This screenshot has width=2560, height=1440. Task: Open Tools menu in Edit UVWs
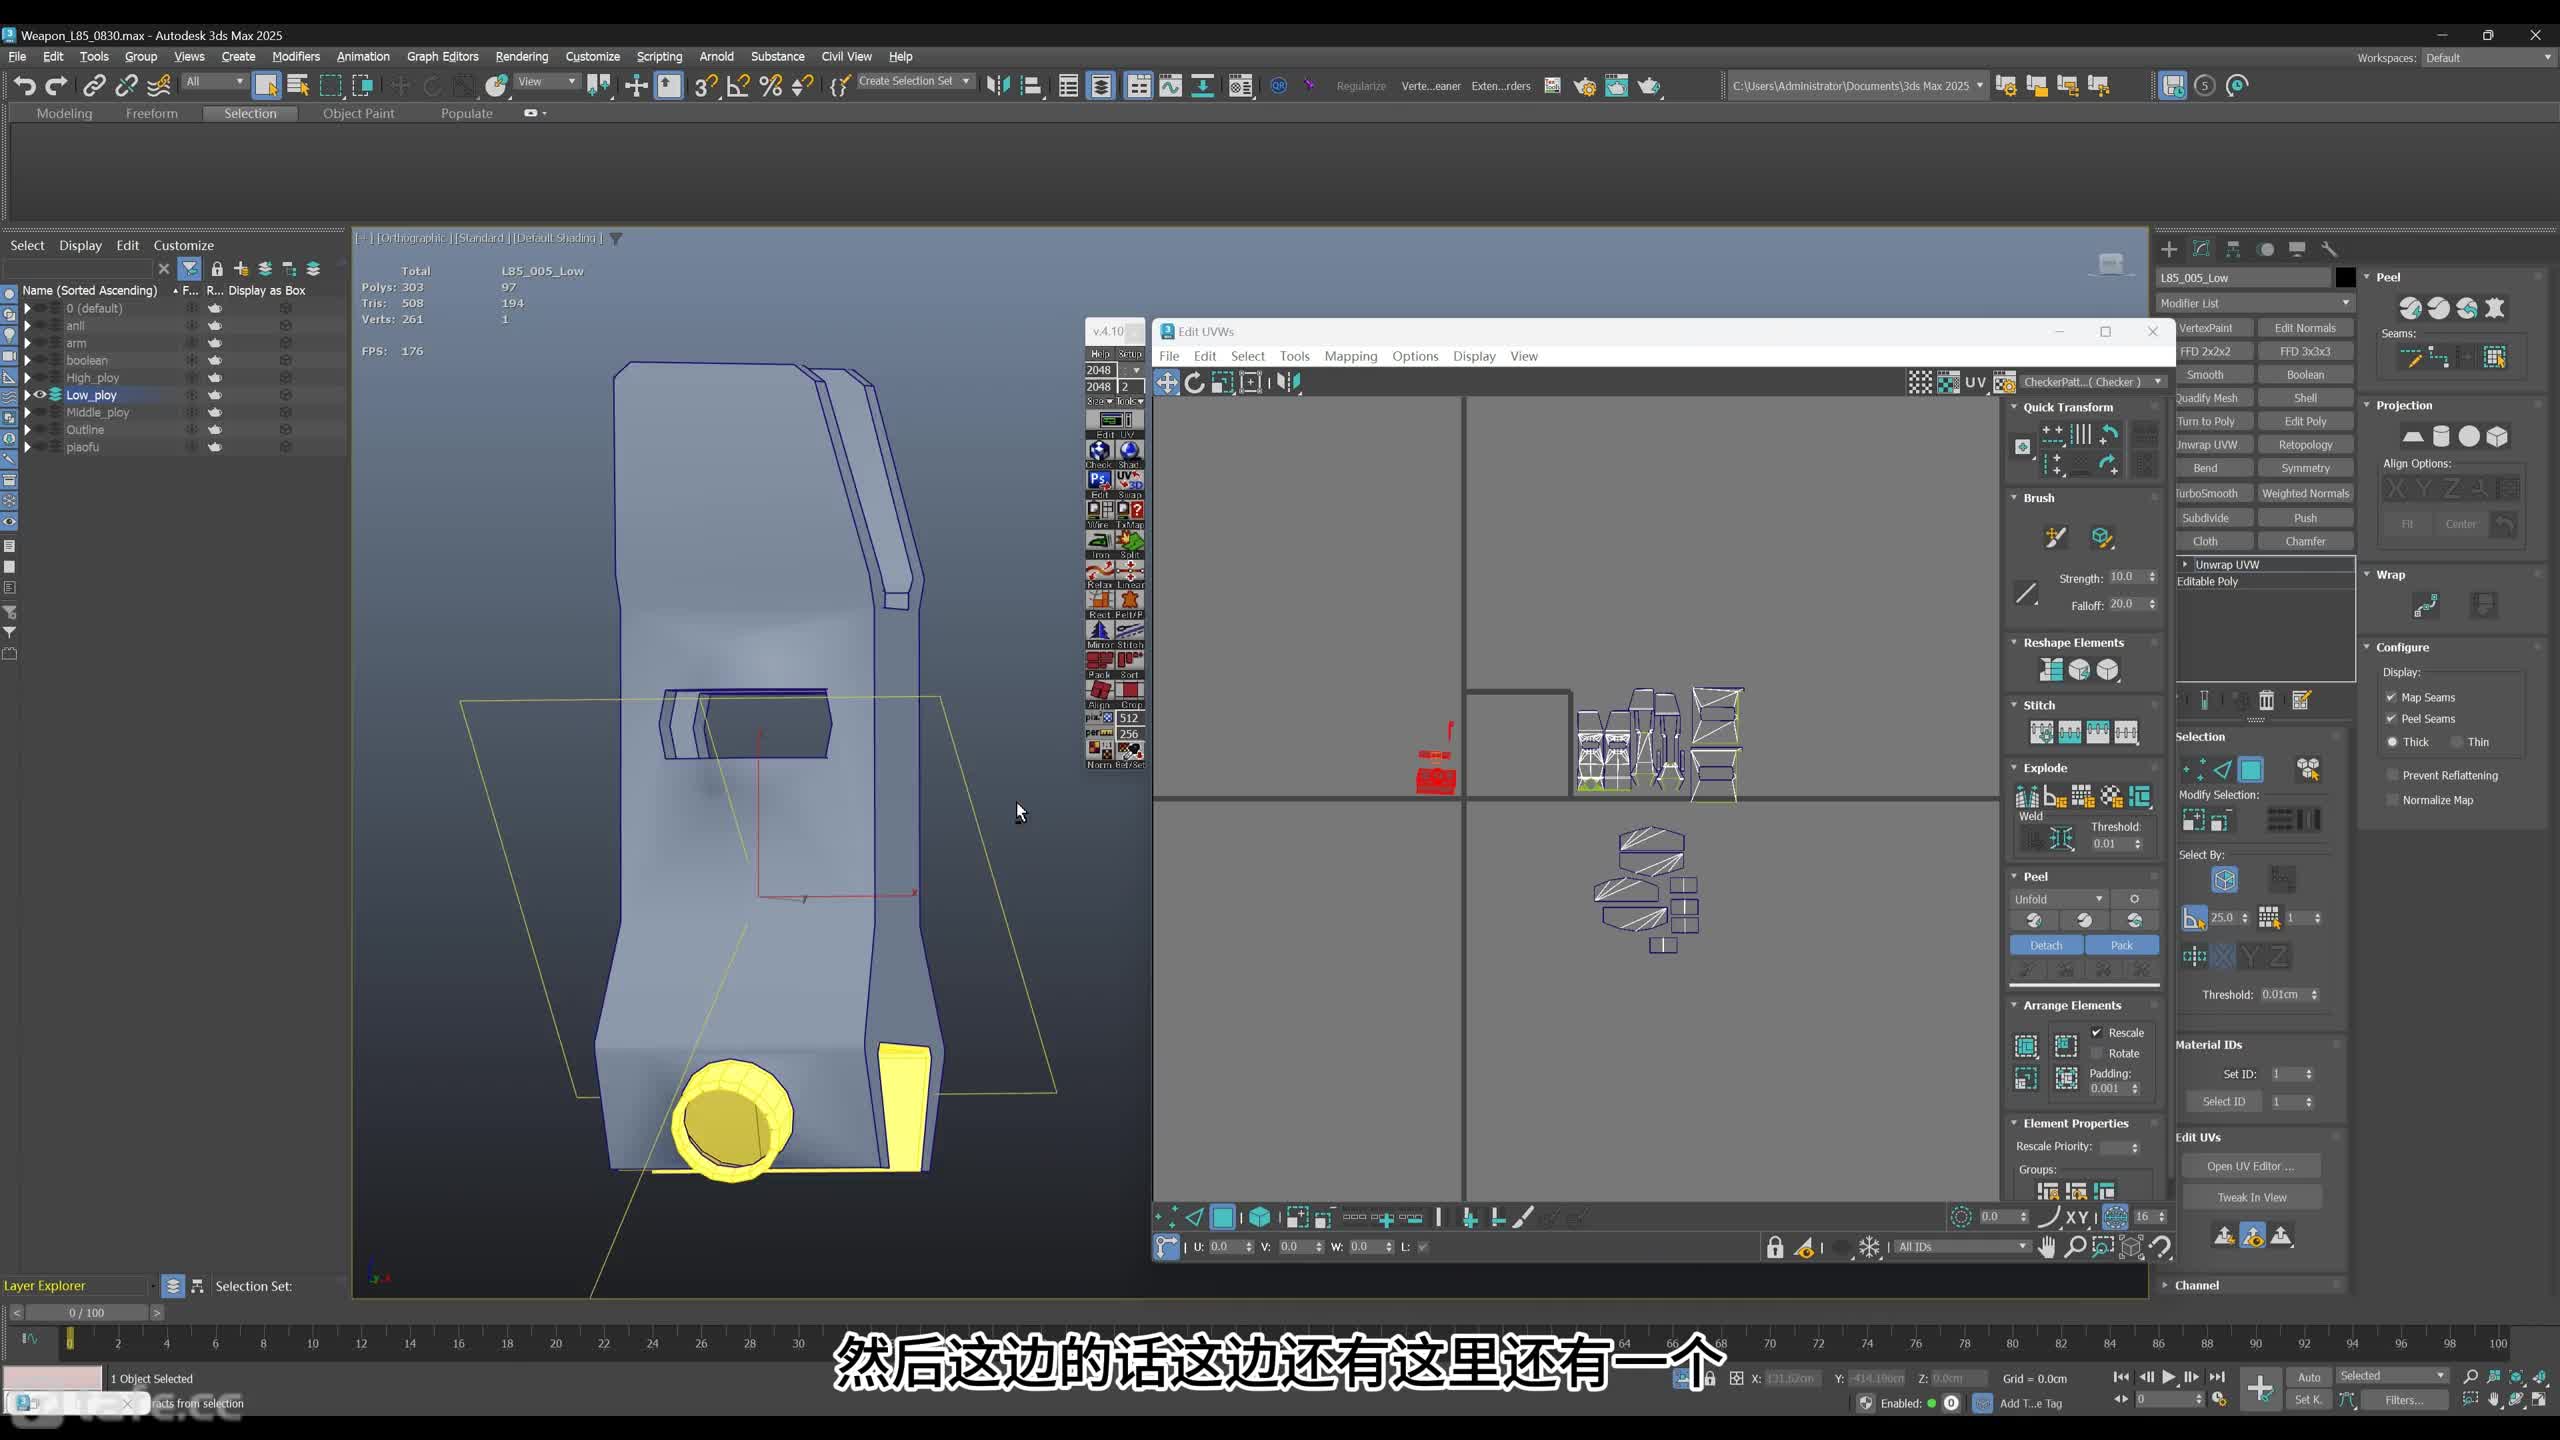click(1294, 356)
